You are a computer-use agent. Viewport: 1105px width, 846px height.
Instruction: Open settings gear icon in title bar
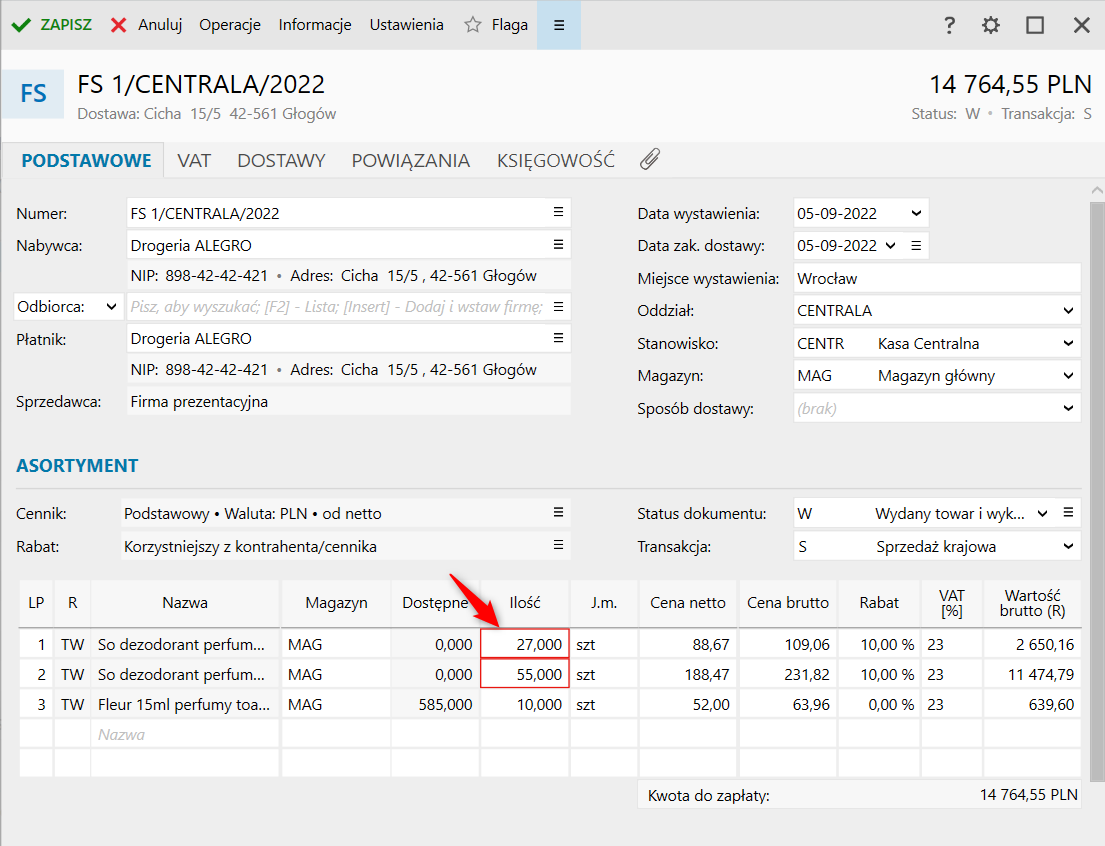click(x=991, y=25)
